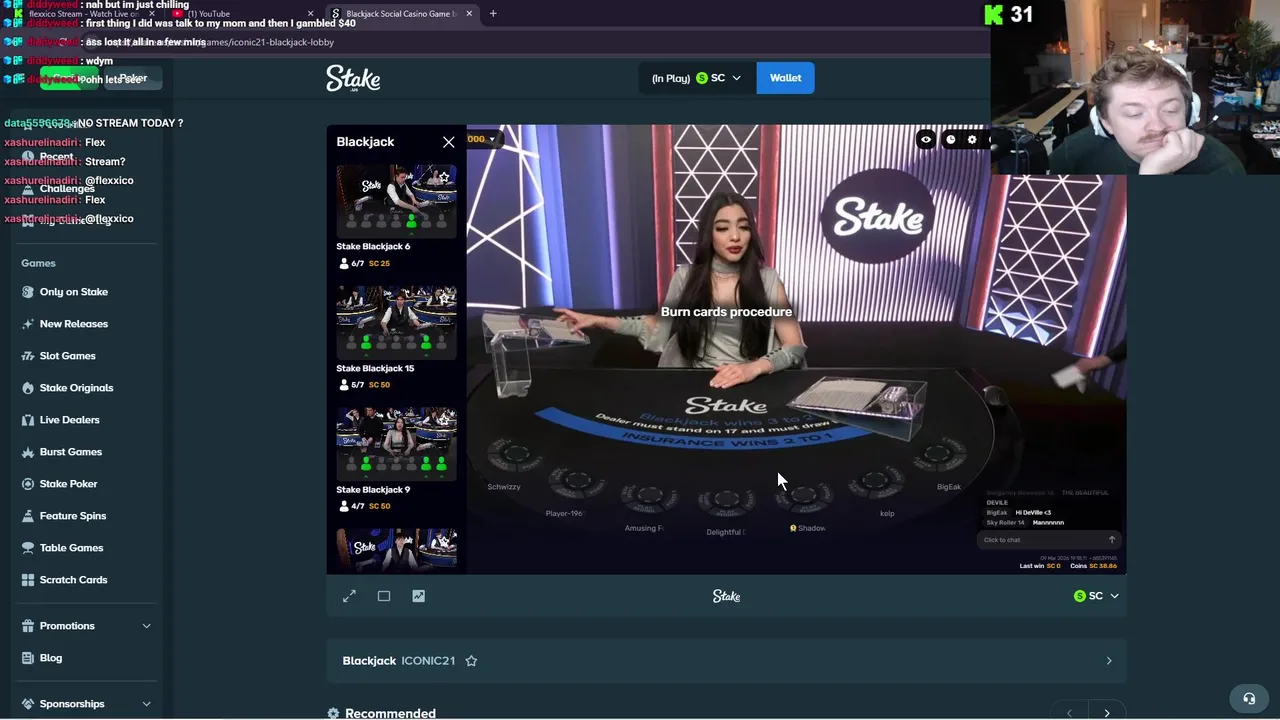Open live support headset icon
This screenshot has width=1280, height=720.
1249,699
